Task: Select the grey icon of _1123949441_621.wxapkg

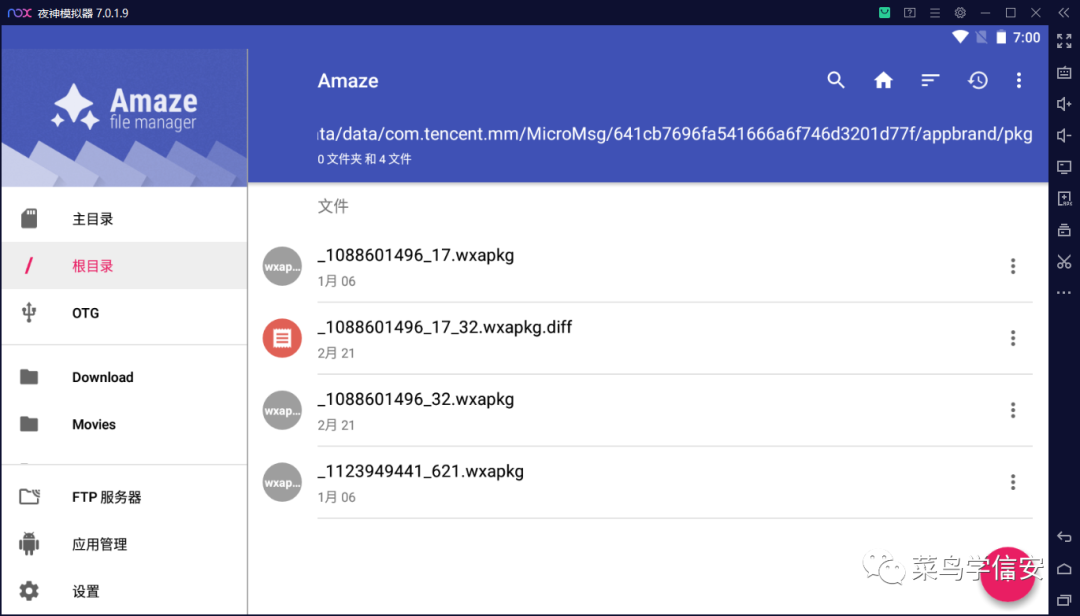Action: 282,482
